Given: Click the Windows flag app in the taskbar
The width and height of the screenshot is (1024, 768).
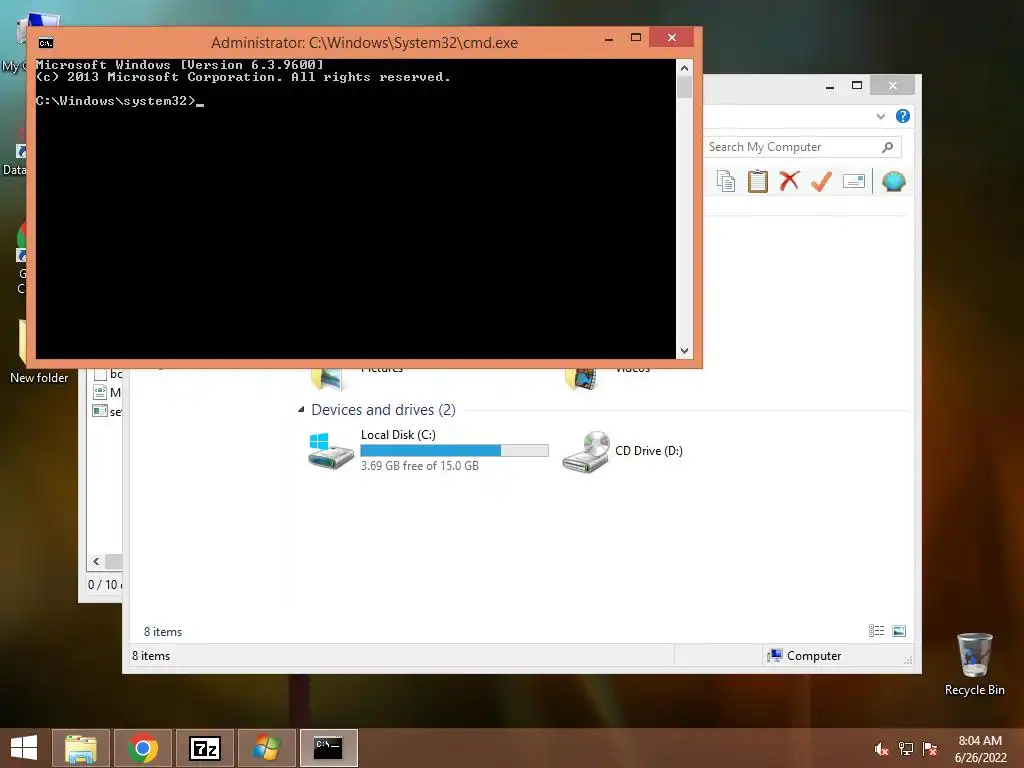Looking at the screenshot, I should 266,748.
